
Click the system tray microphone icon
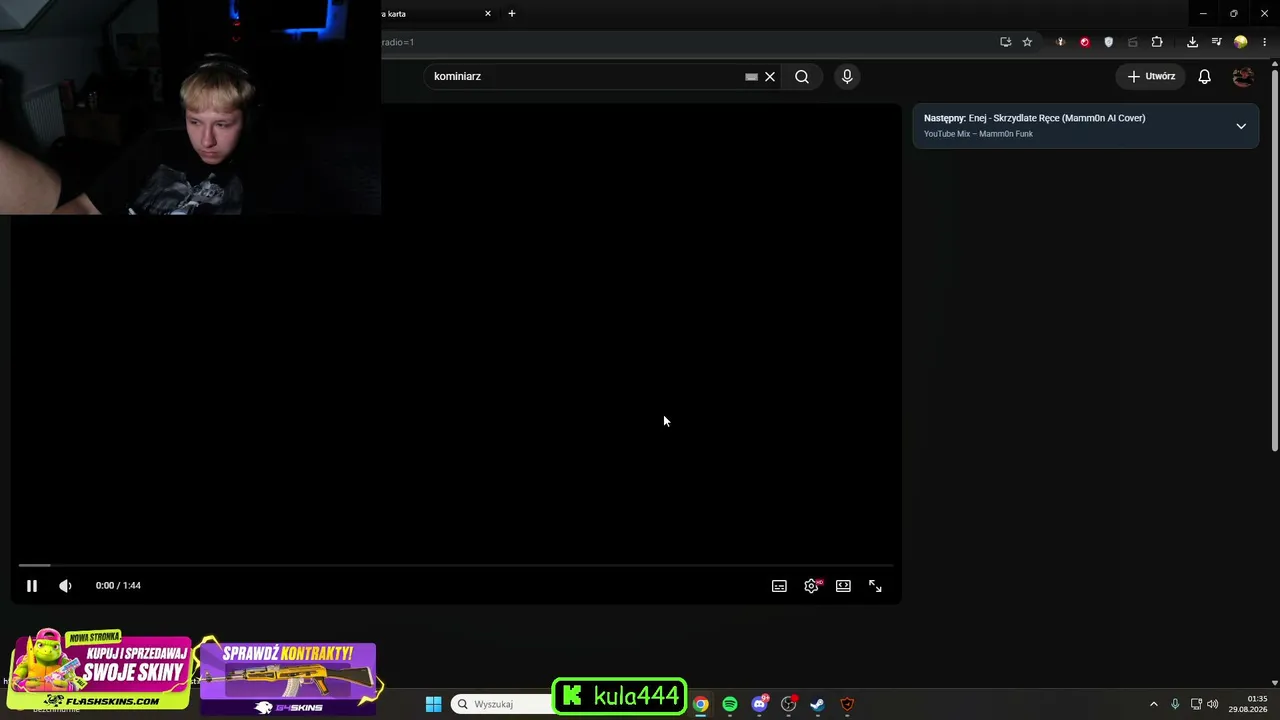(1175, 704)
